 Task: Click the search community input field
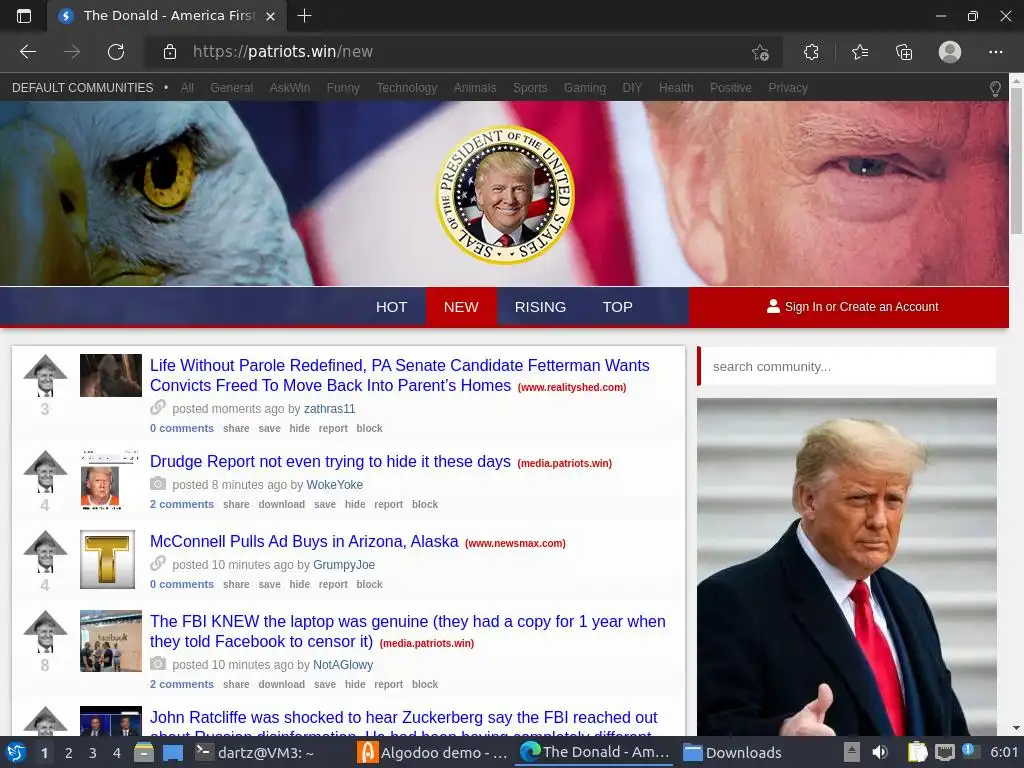click(848, 366)
